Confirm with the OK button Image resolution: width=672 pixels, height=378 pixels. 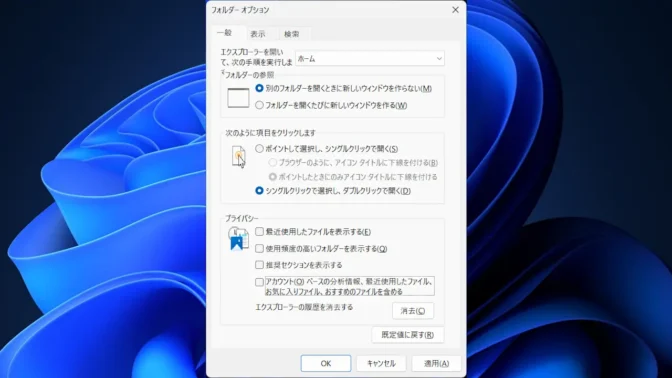326,363
